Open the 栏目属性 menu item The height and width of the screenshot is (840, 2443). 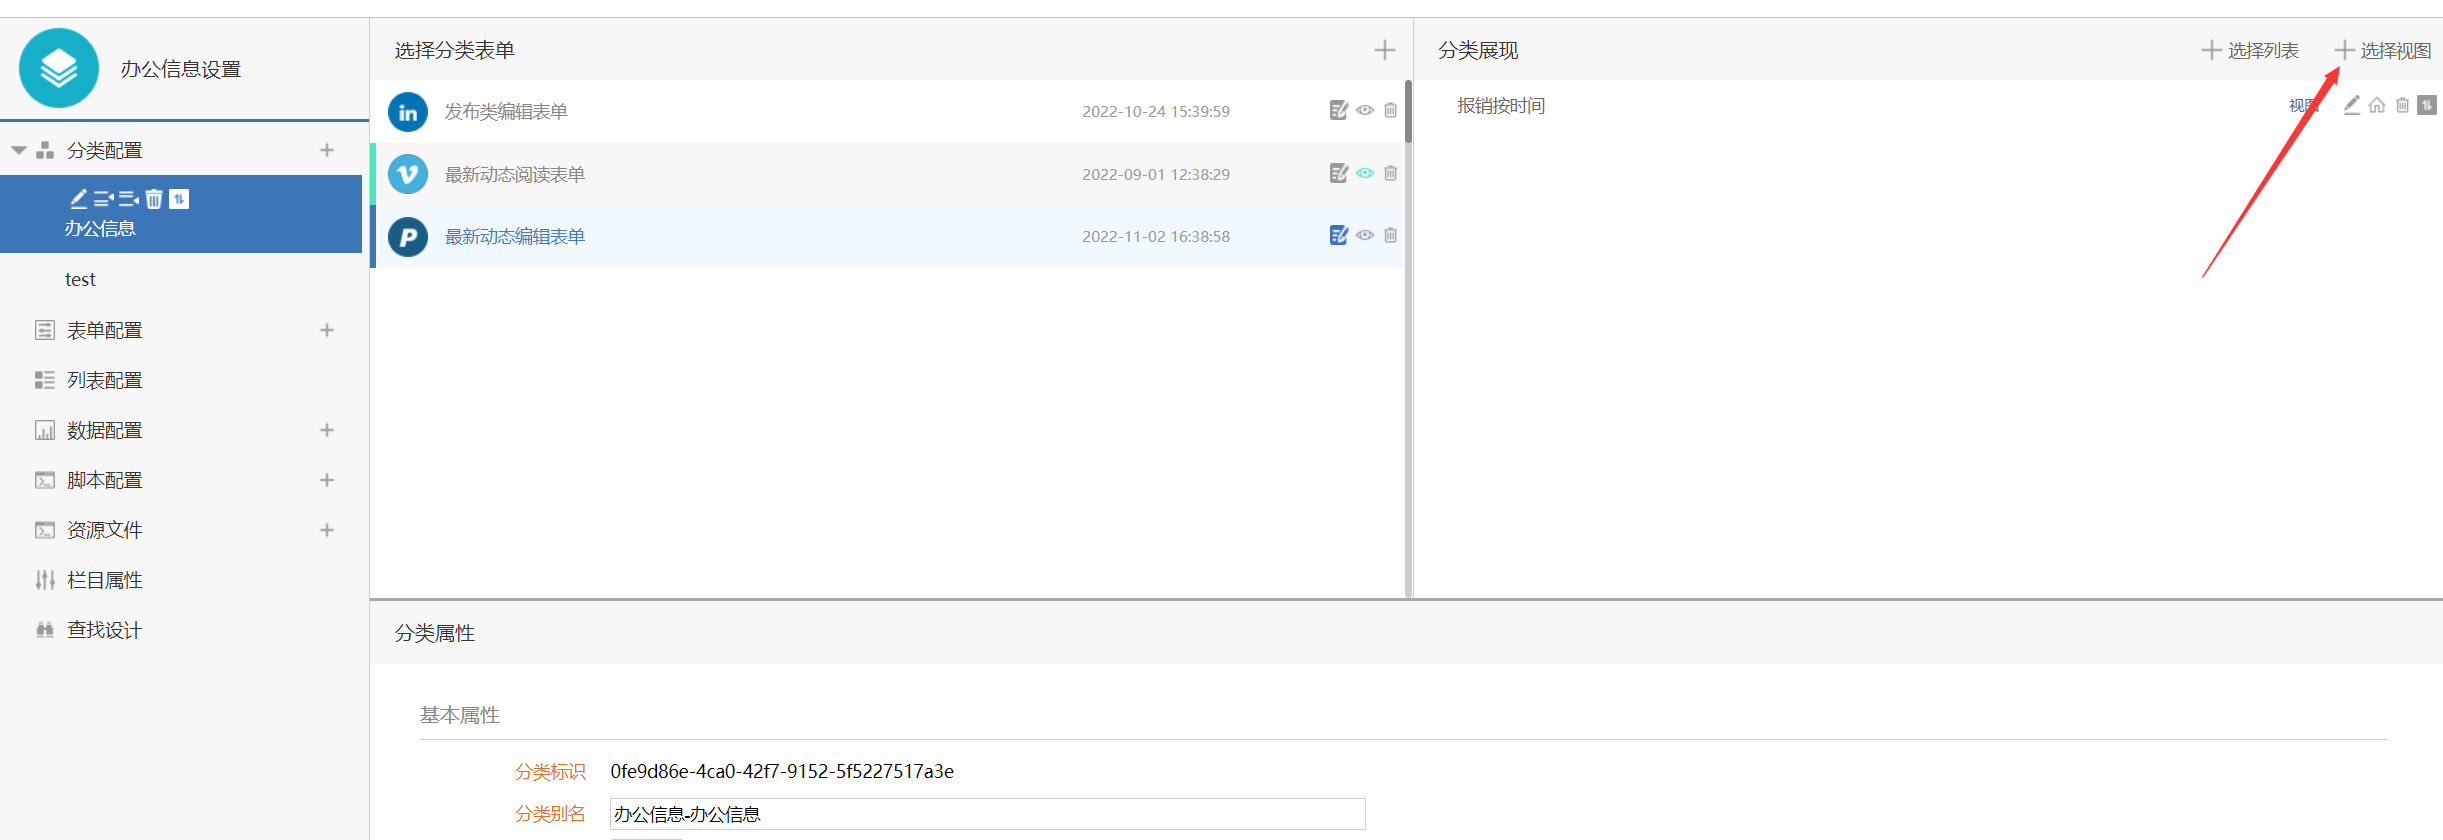coord(105,580)
